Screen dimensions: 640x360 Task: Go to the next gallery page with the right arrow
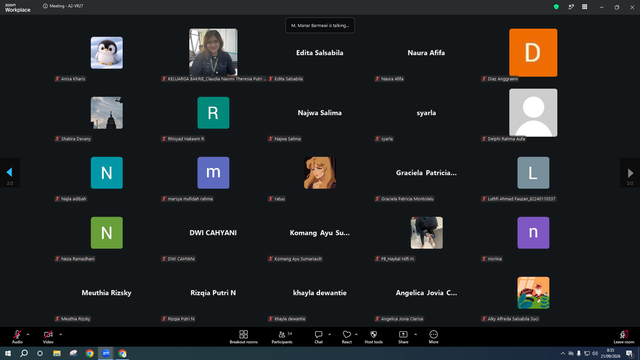coord(630,173)
